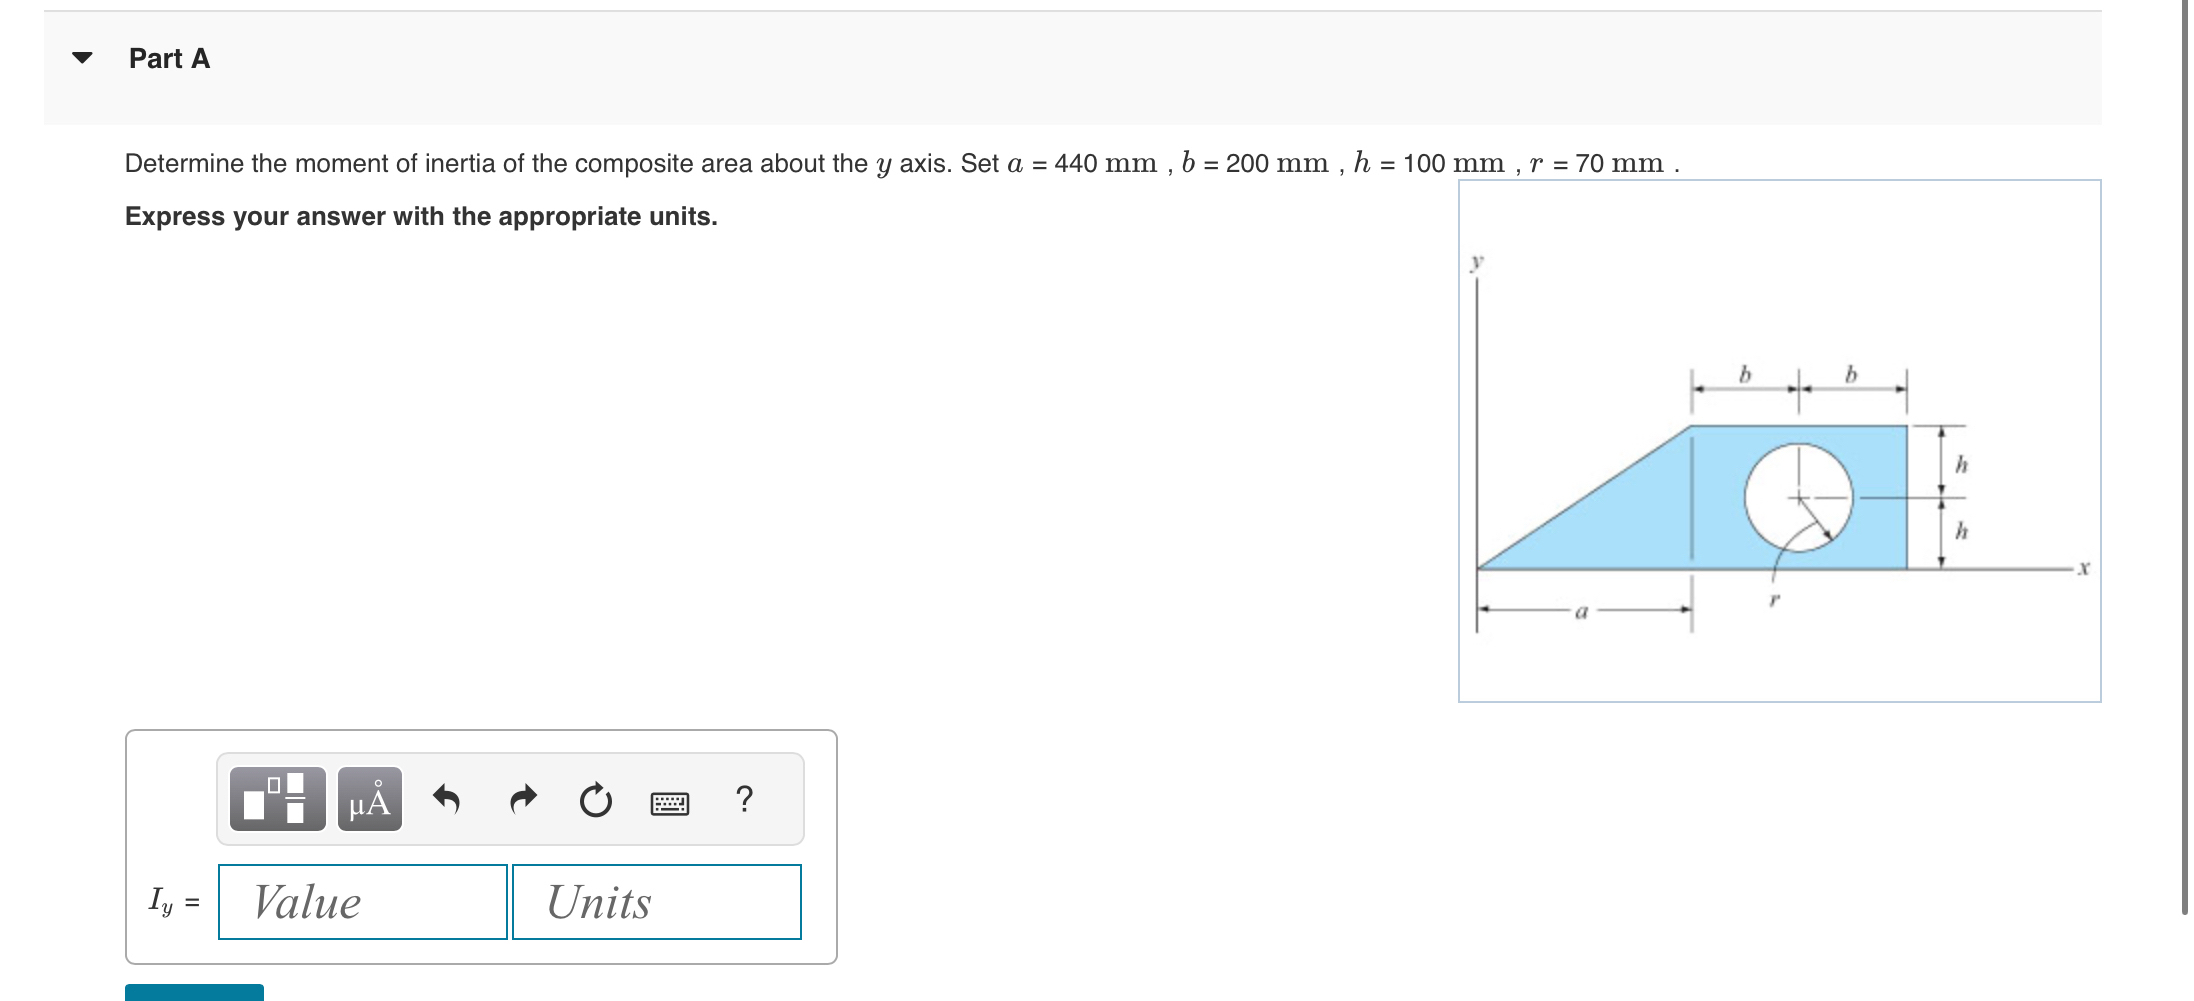This screenshot has height=1001, width=2194.
Task: Click the Part A disclosure triangle
Action: 84,57
